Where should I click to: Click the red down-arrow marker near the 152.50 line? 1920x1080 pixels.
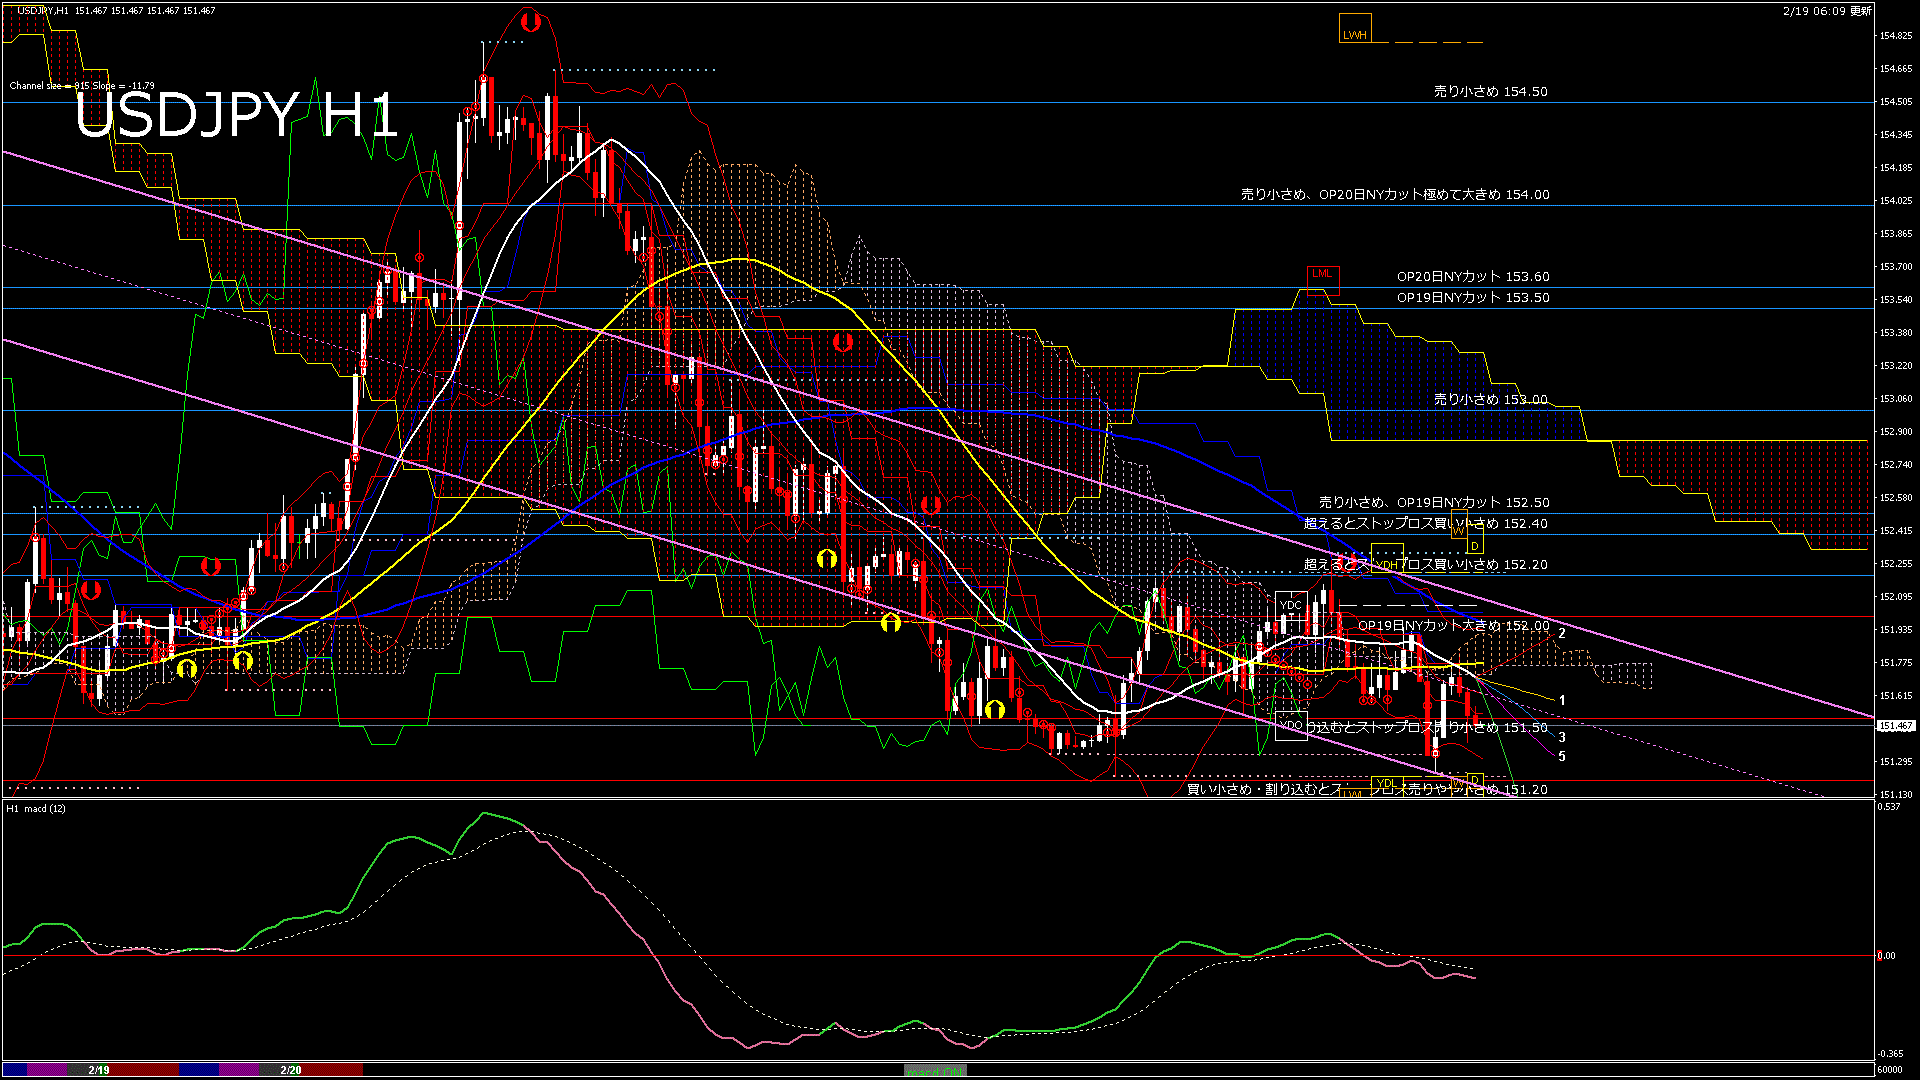(930, 505)
